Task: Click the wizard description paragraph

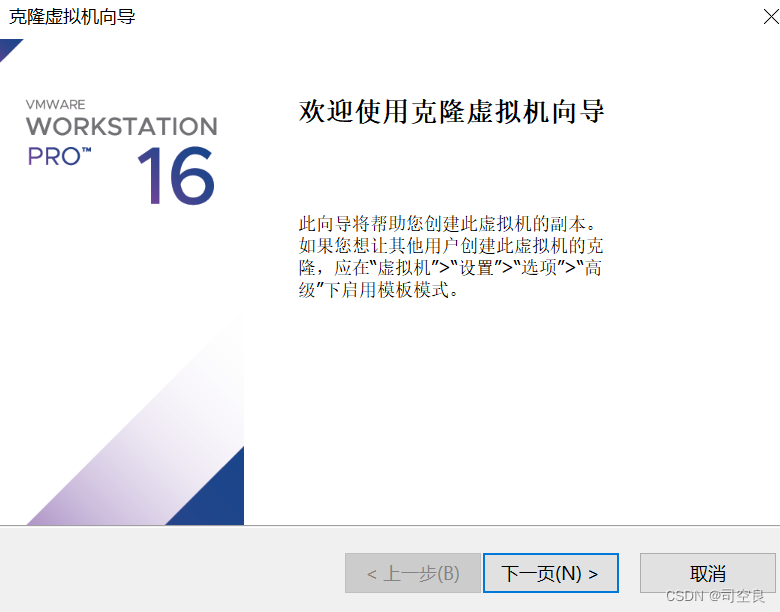Action: click(451, 257)
